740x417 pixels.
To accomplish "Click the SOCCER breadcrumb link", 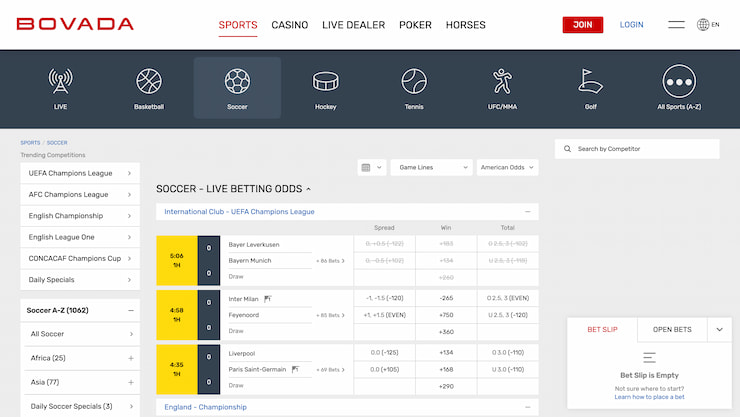I will 57,142.
